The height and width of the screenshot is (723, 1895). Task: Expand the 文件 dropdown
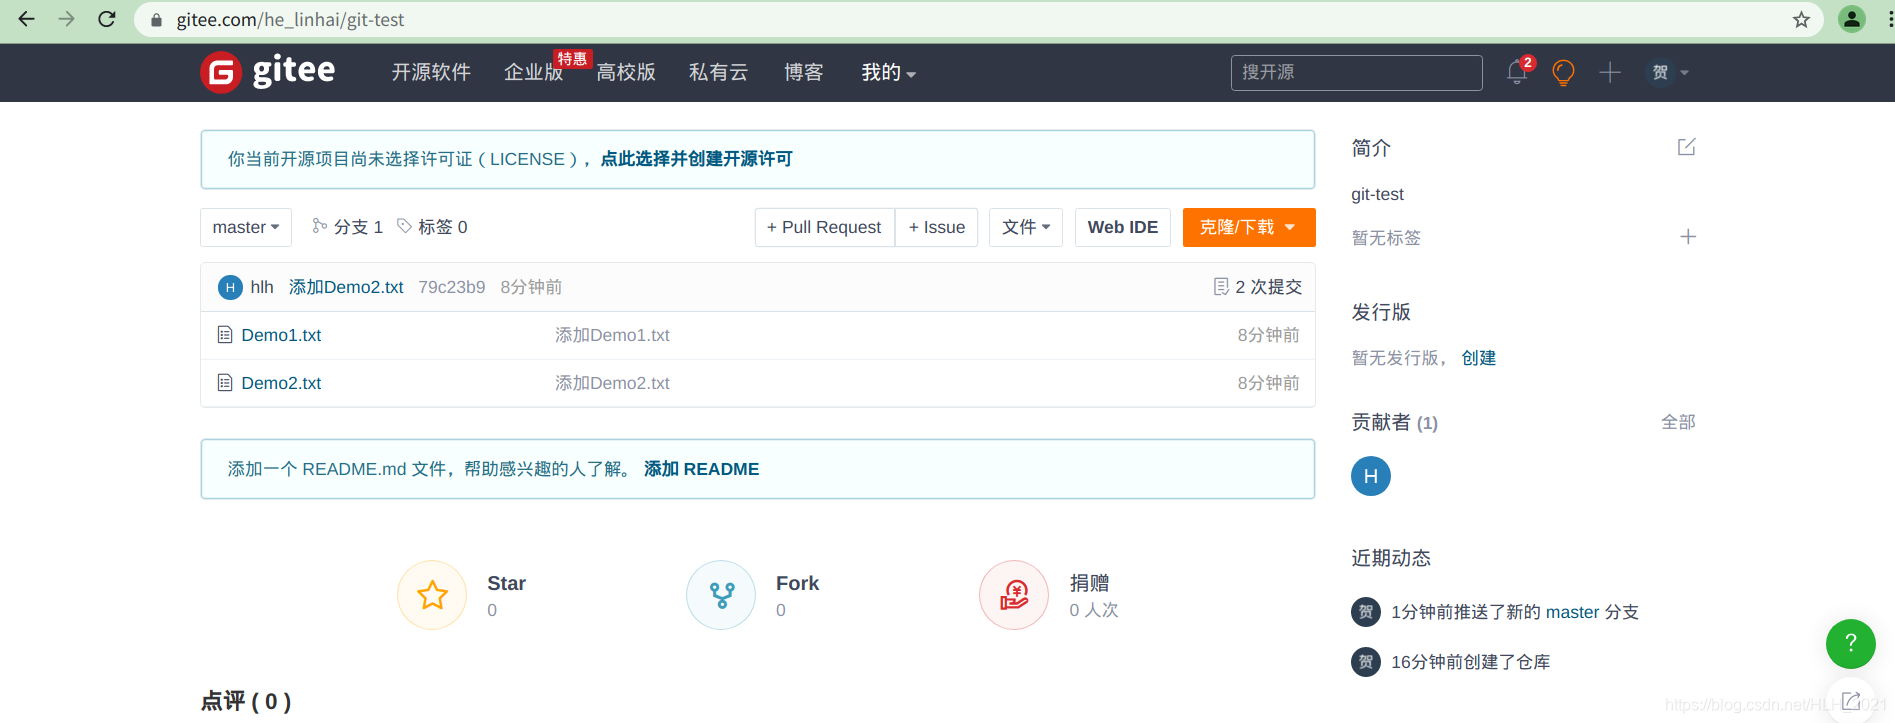coord(1026,227)
